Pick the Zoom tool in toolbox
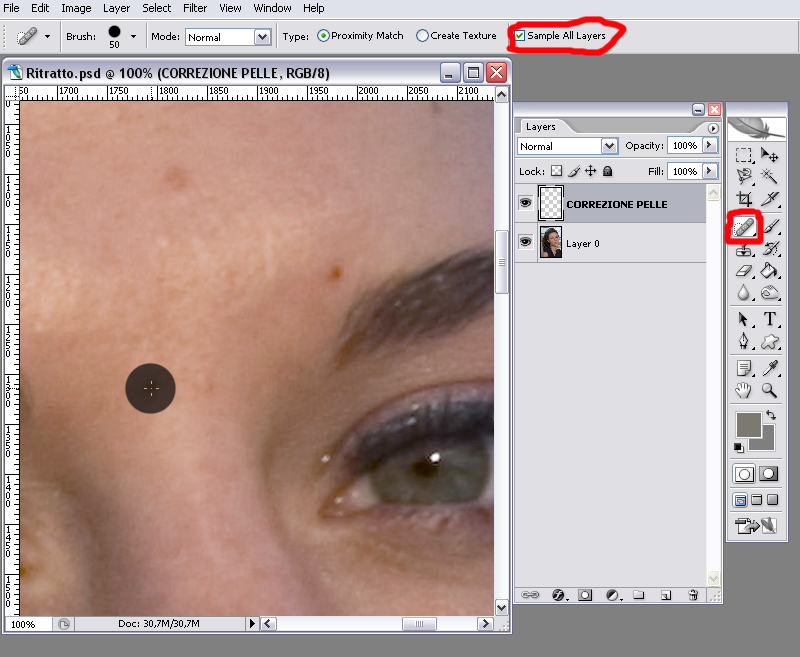This screenshot has width=800, height=657. pos(770,390)
